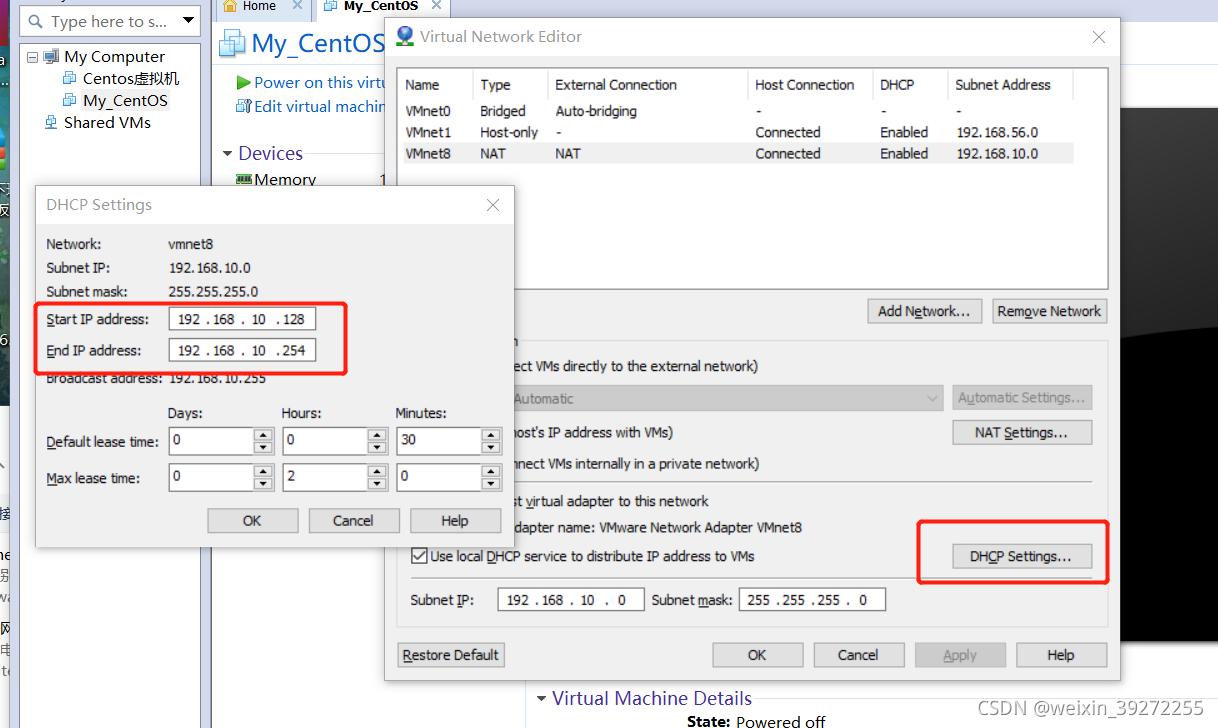
Task: Toggle Use local DHCP service checkbox
Action: point(419,556)
